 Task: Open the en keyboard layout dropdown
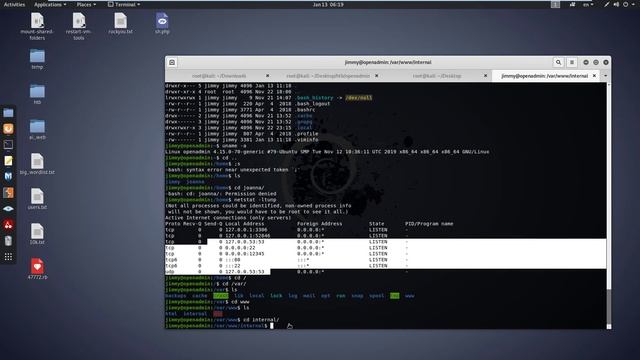pyautogui.click(x=588, y=4)
